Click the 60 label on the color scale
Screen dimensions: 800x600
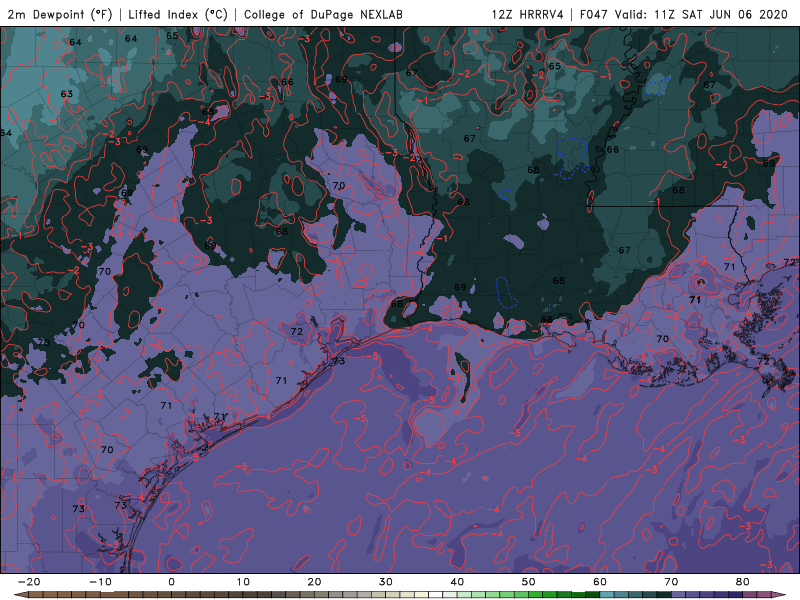pos(600,582)
